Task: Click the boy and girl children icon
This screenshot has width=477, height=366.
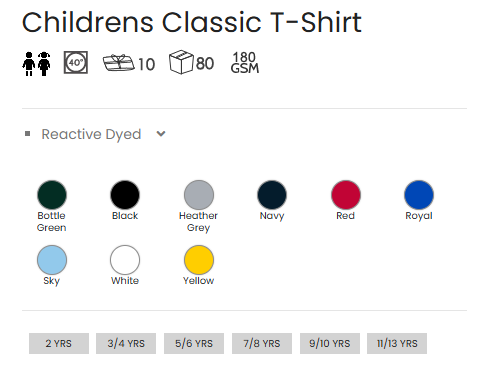Action: tap(36, 63)
